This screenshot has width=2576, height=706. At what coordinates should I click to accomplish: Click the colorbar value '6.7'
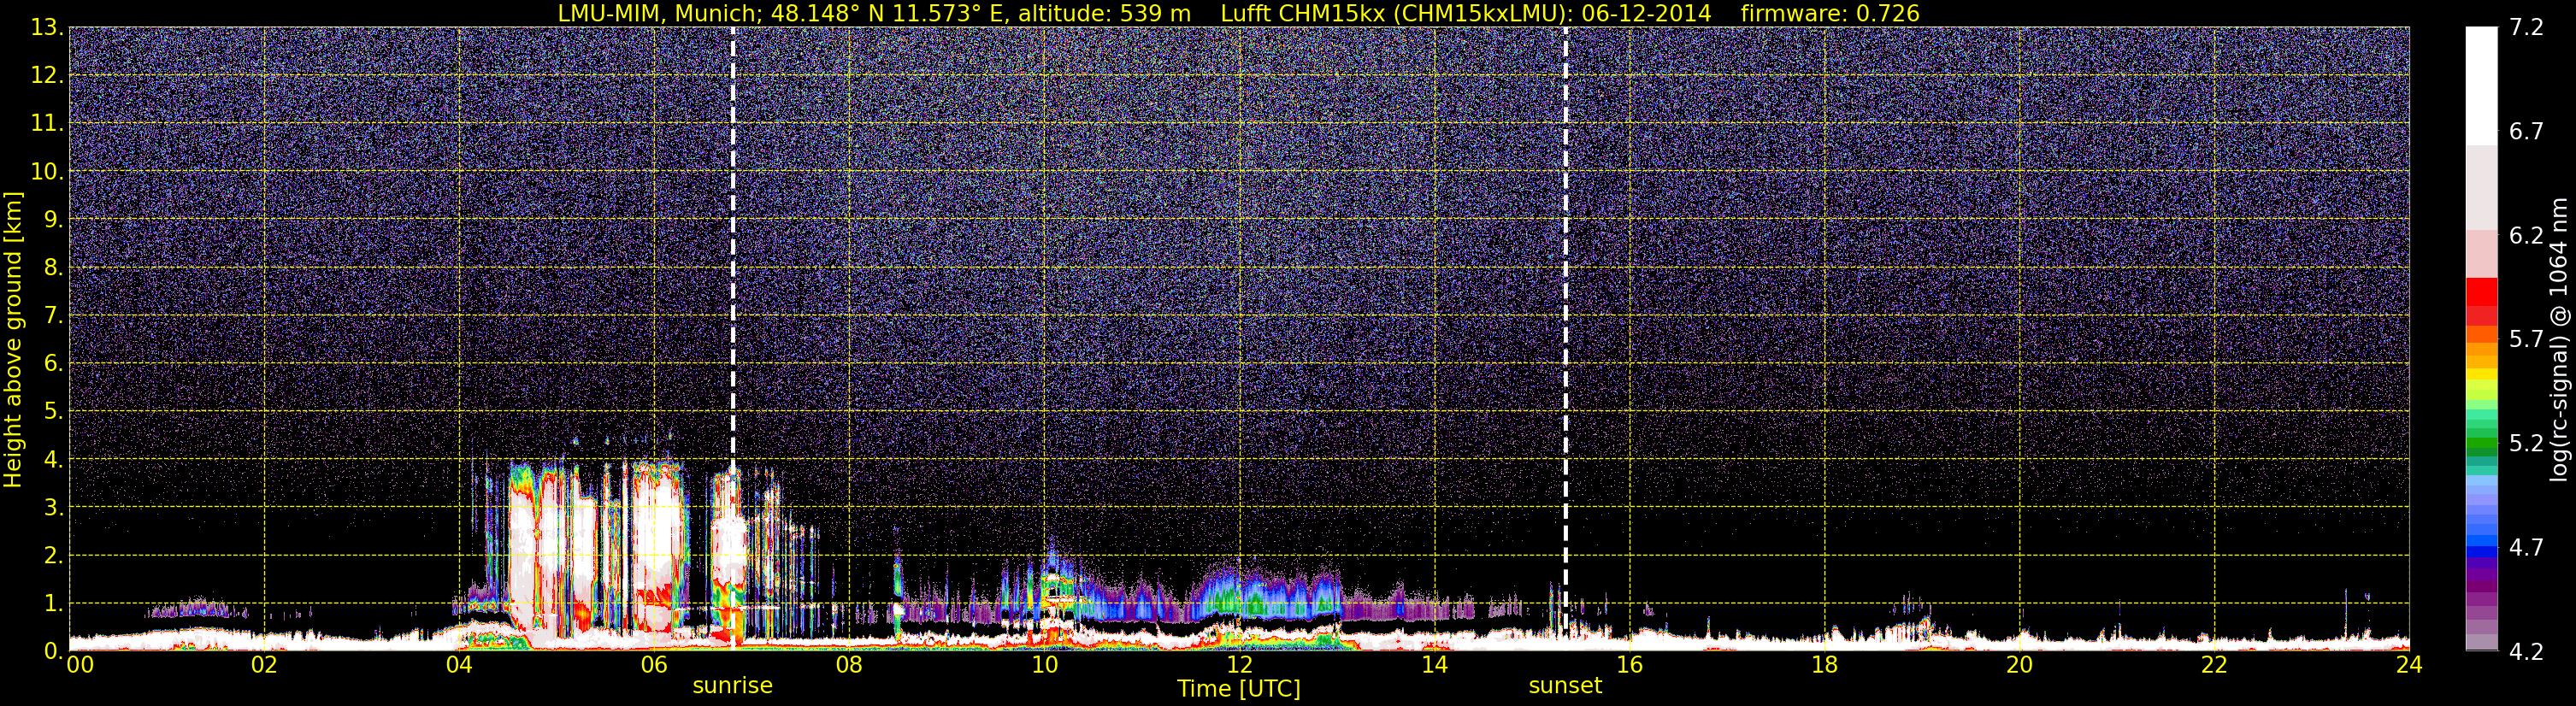tap(2526, 132)
